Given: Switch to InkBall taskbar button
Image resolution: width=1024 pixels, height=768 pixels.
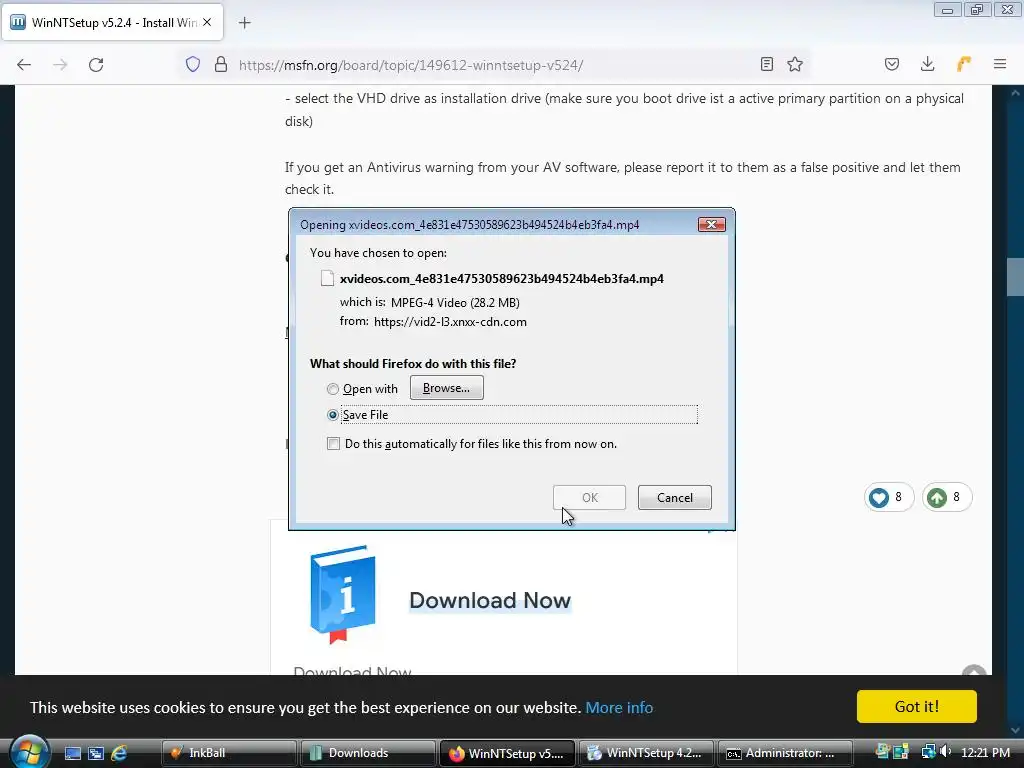Looking at the screenshot, I should [229, 753].
